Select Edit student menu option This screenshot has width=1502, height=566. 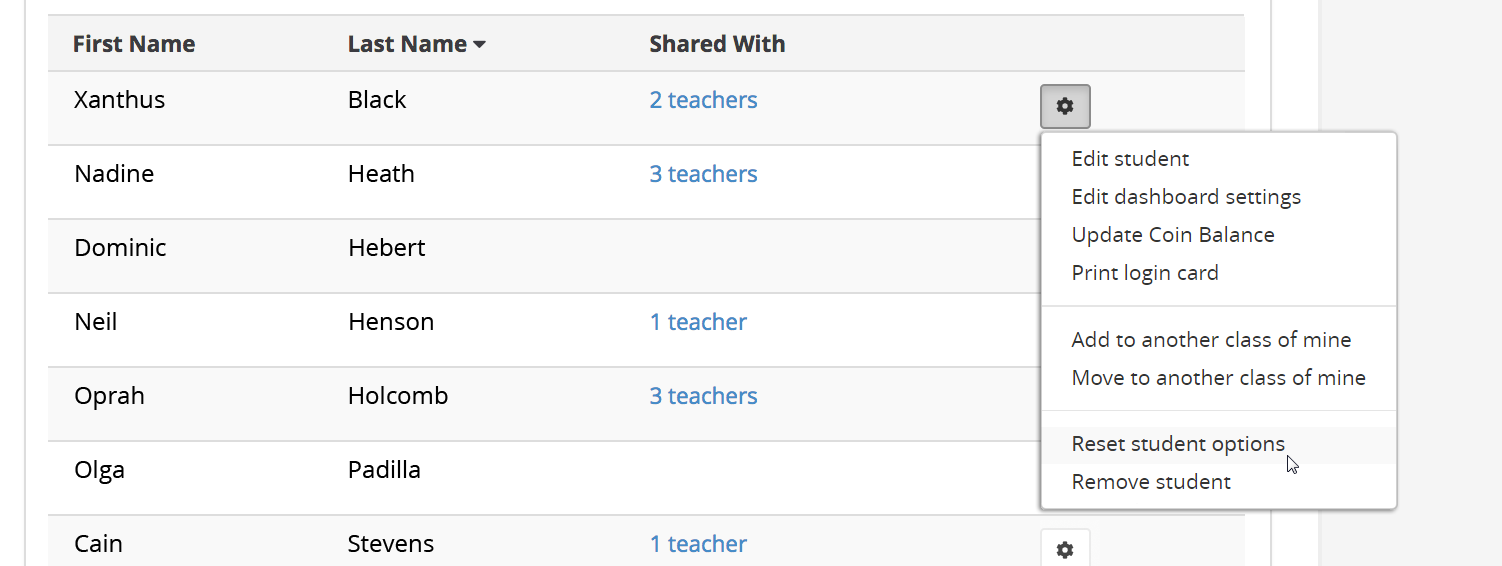click(x=1130, y=159)
